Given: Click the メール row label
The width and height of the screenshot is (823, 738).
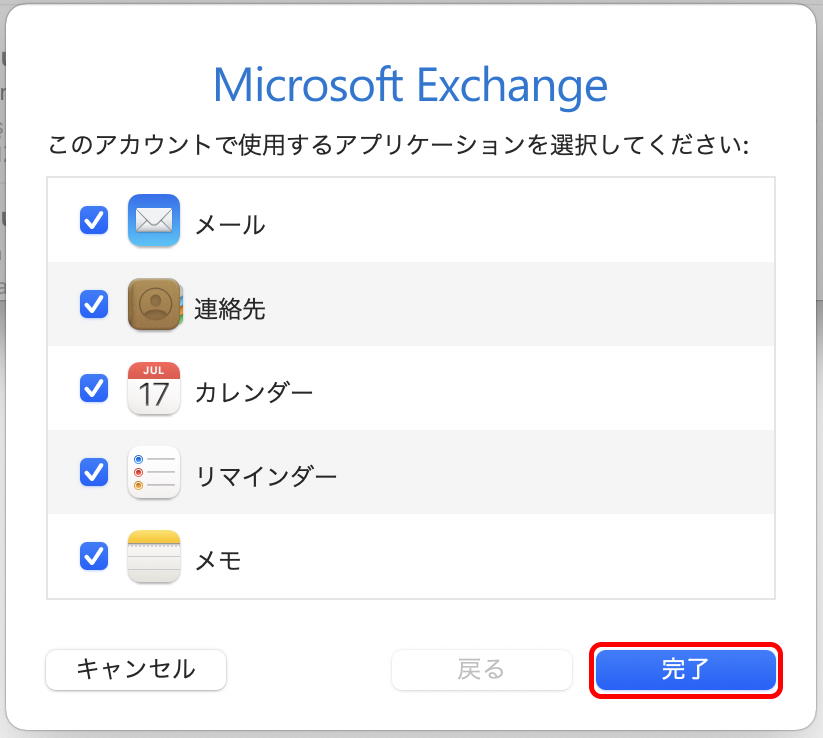Looking at the screenshot, I should click(229, 224).
